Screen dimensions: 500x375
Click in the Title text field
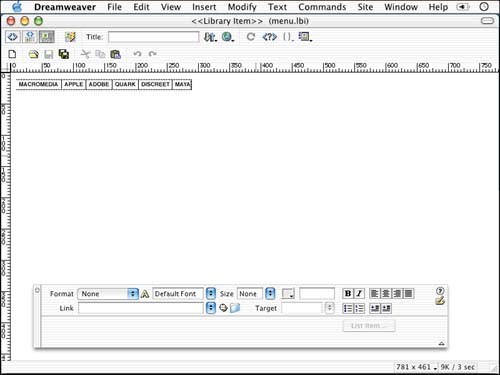coord(154,37)
